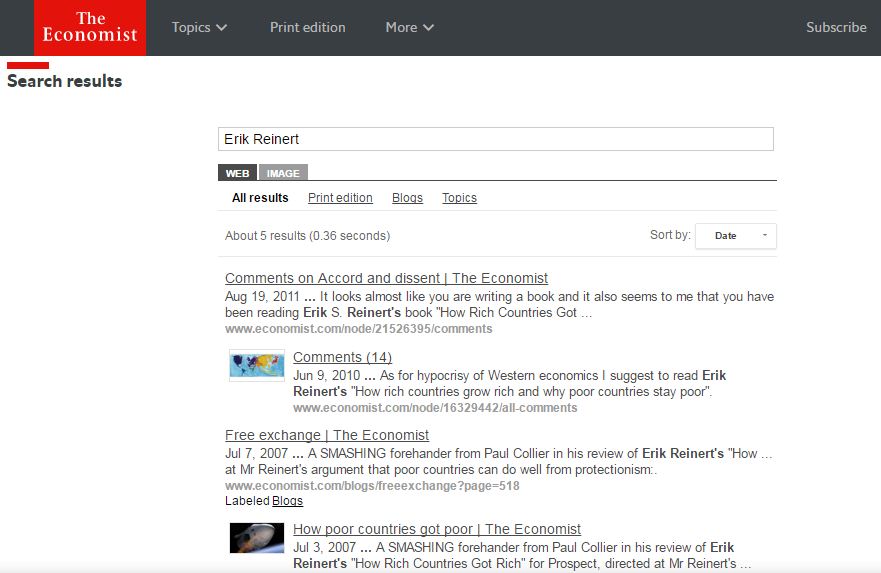Filter results by Blogs
Screen dimensions: 881x573
407,198
